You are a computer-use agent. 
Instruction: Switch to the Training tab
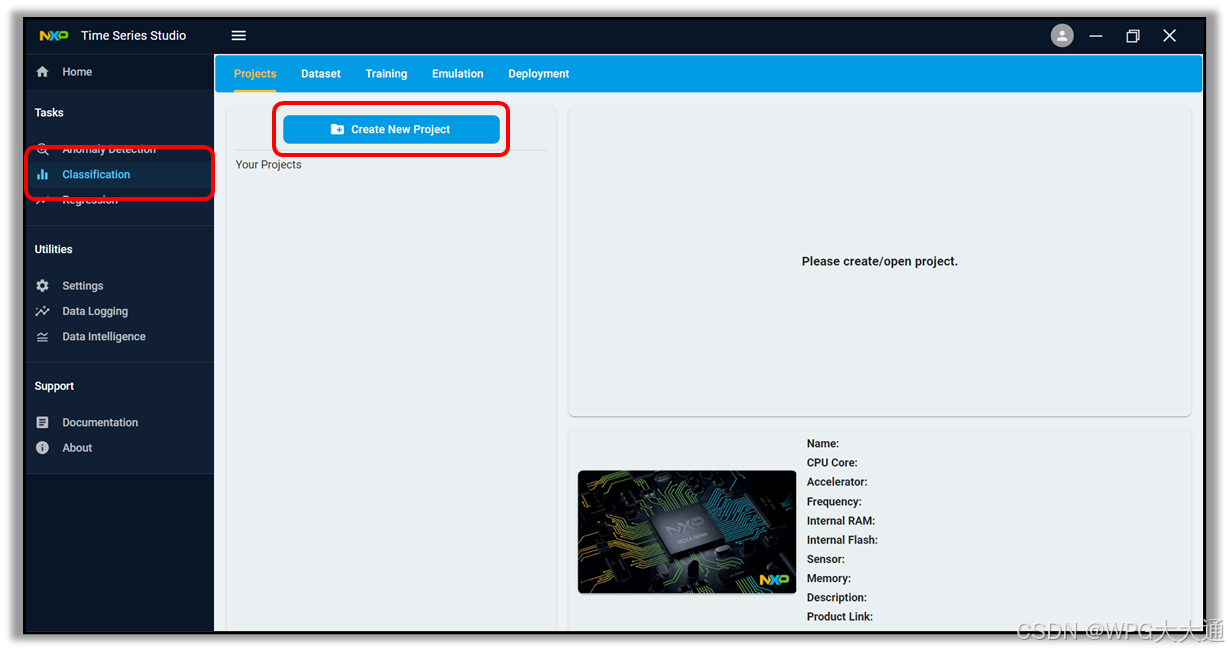pos(386,74)
